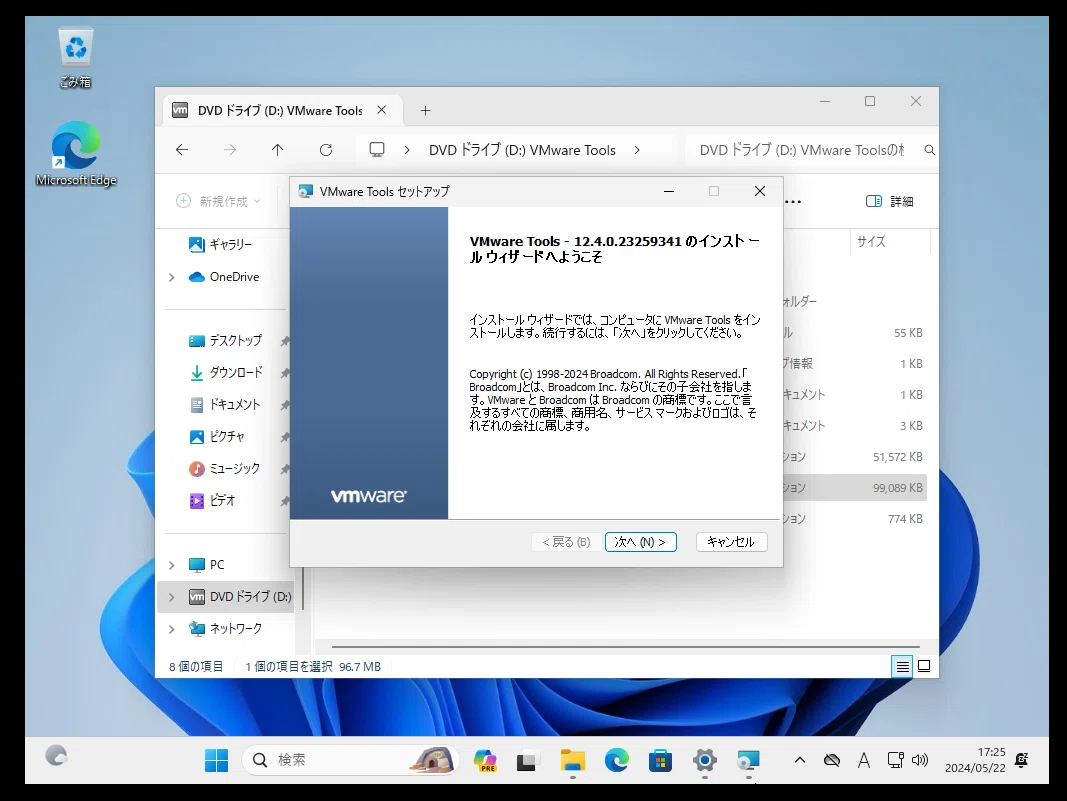Select the file row sized 99,089 KB

pyautogui.click(x=855, y=488)
